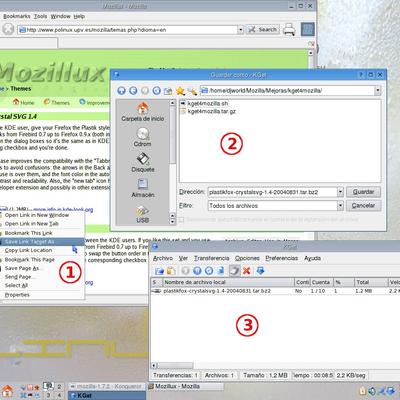Choose Open Link in New Tab
400x400 pixels.
point(42,224)
